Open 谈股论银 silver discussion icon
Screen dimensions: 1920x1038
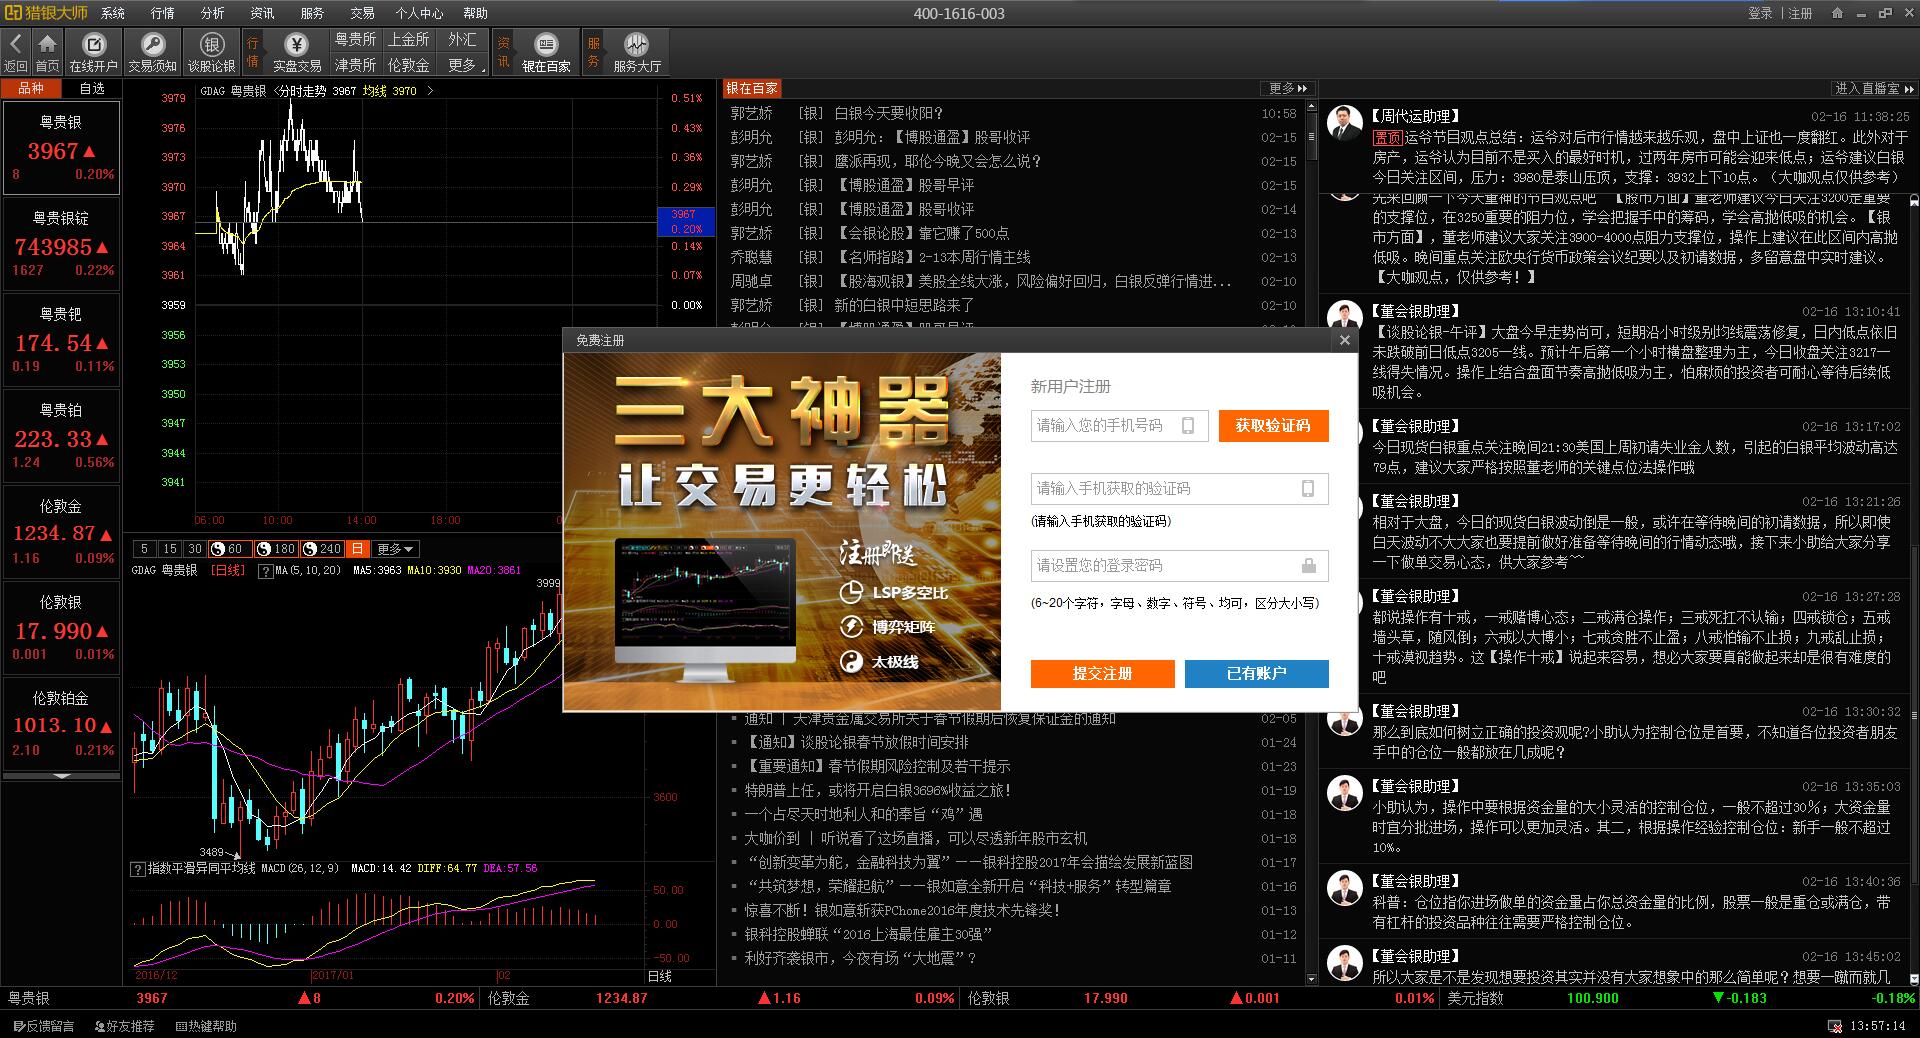coord(211,45)
